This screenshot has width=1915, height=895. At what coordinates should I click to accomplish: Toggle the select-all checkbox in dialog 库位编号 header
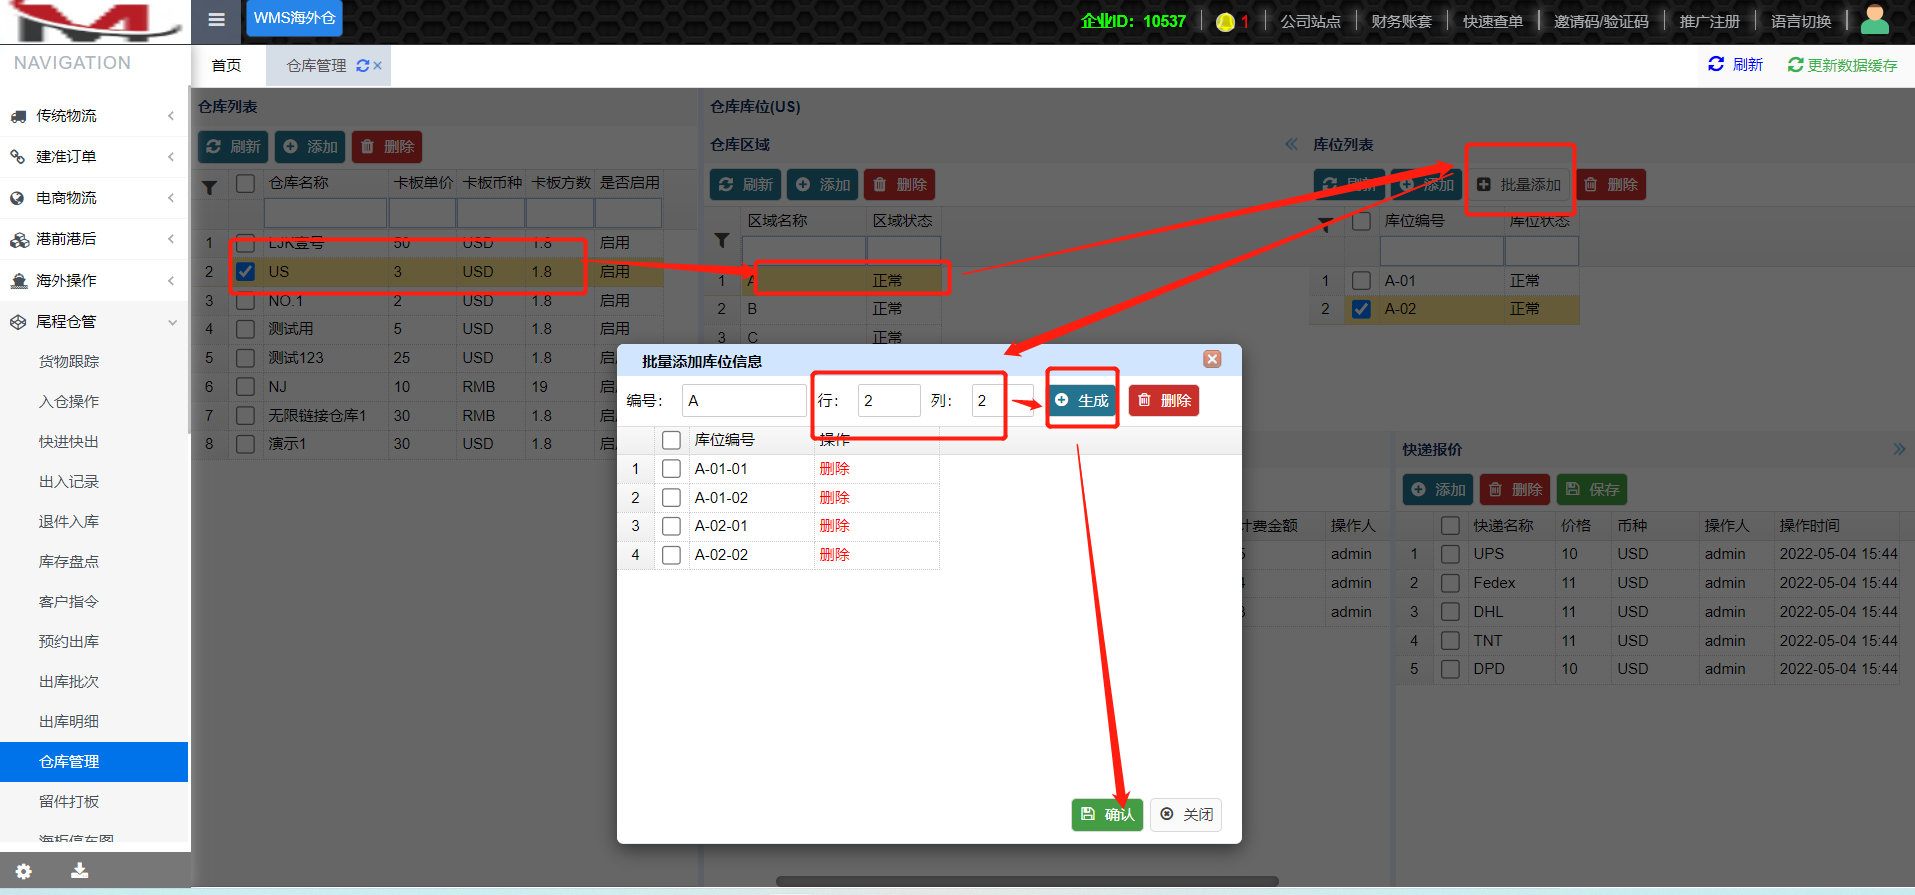point(671,440)
